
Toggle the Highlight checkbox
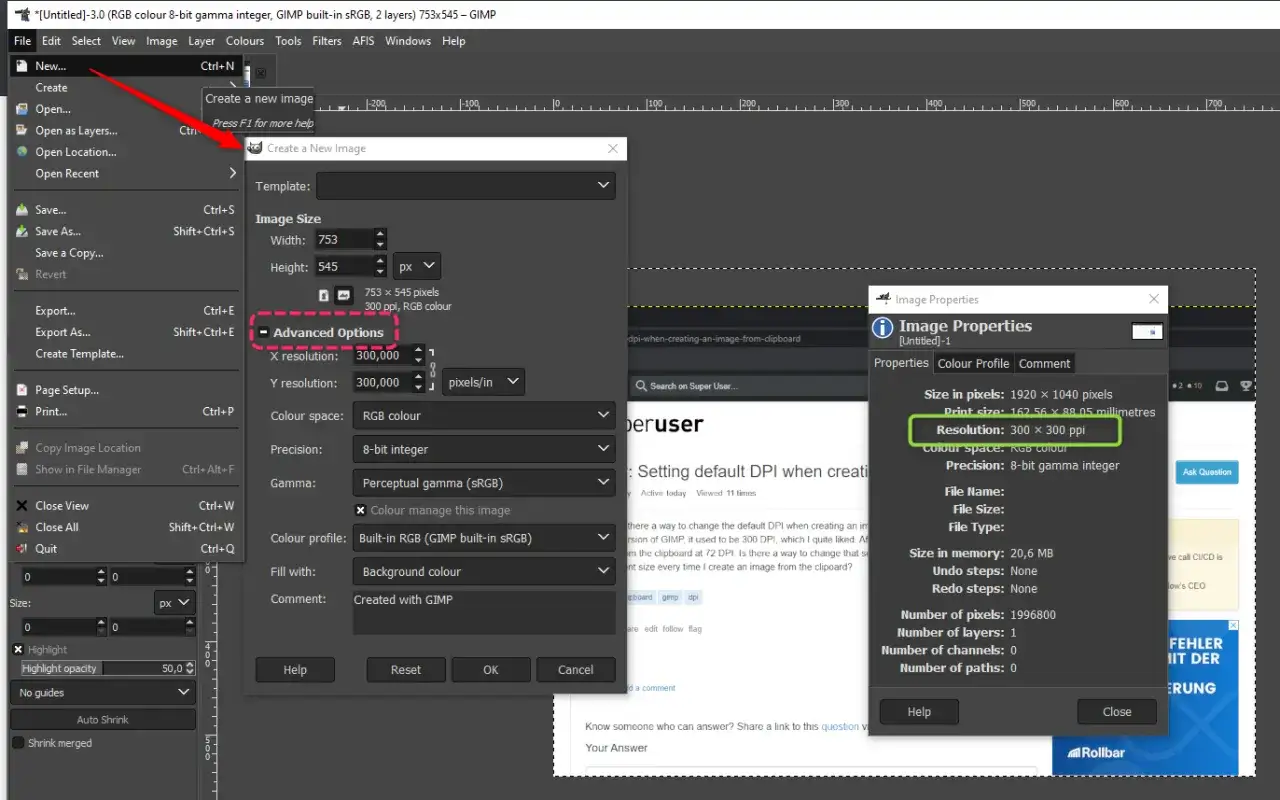[x=18, y=649]
